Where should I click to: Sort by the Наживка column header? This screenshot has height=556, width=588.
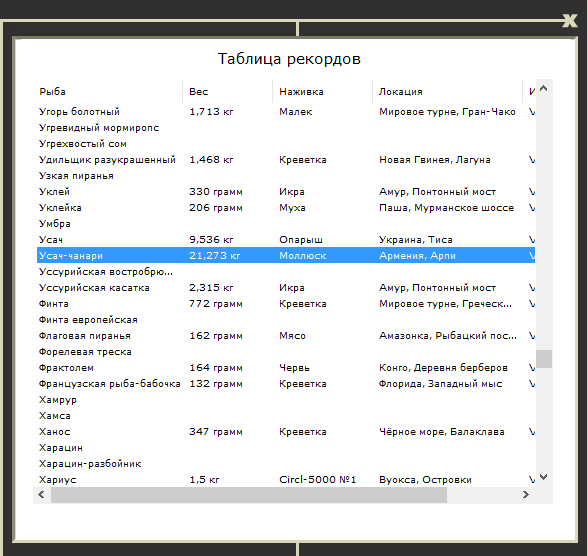322,91
